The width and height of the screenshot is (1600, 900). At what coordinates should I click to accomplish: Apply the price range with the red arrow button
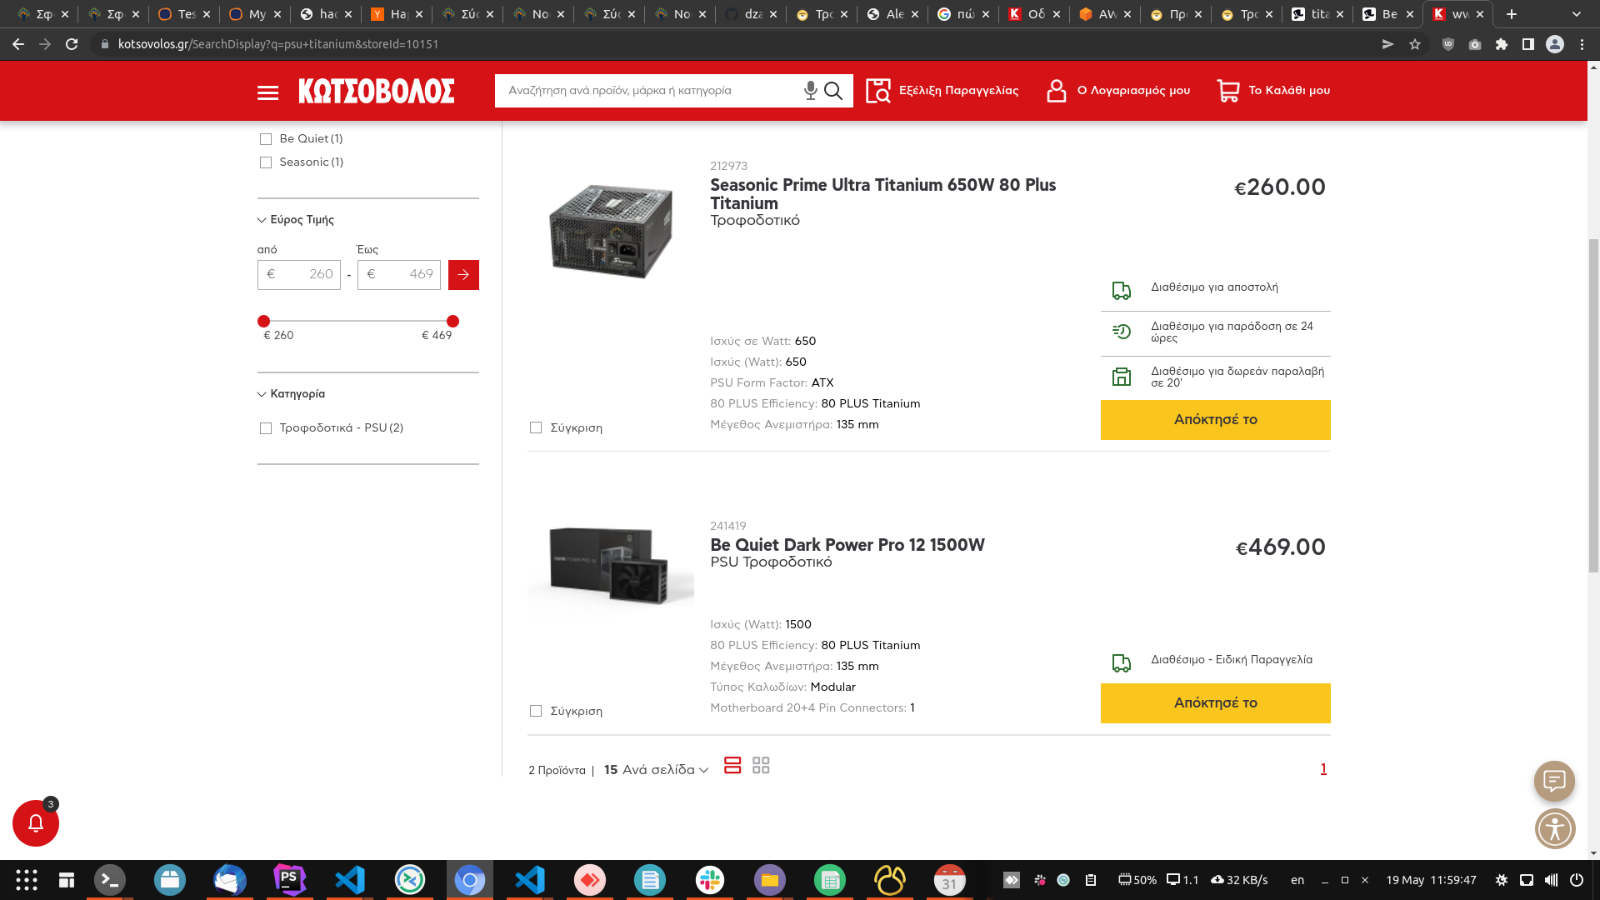[463, 274]
